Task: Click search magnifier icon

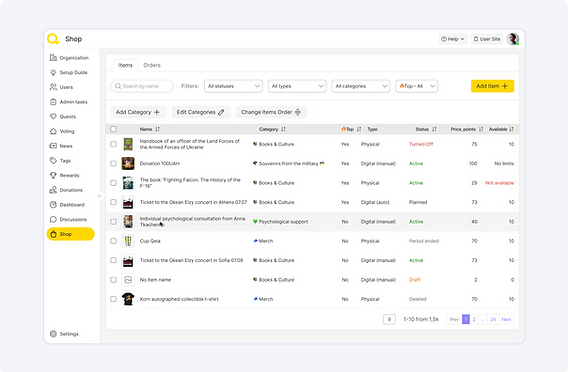Action: tap(118, 86)
